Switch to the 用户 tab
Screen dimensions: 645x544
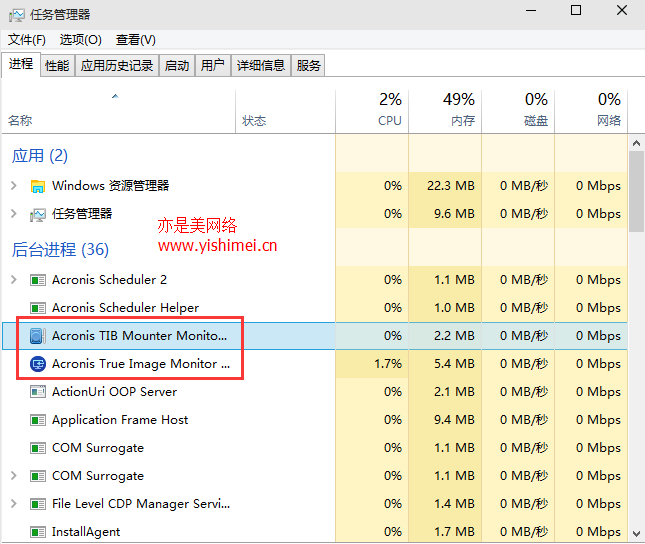click(x=213, y=65)
